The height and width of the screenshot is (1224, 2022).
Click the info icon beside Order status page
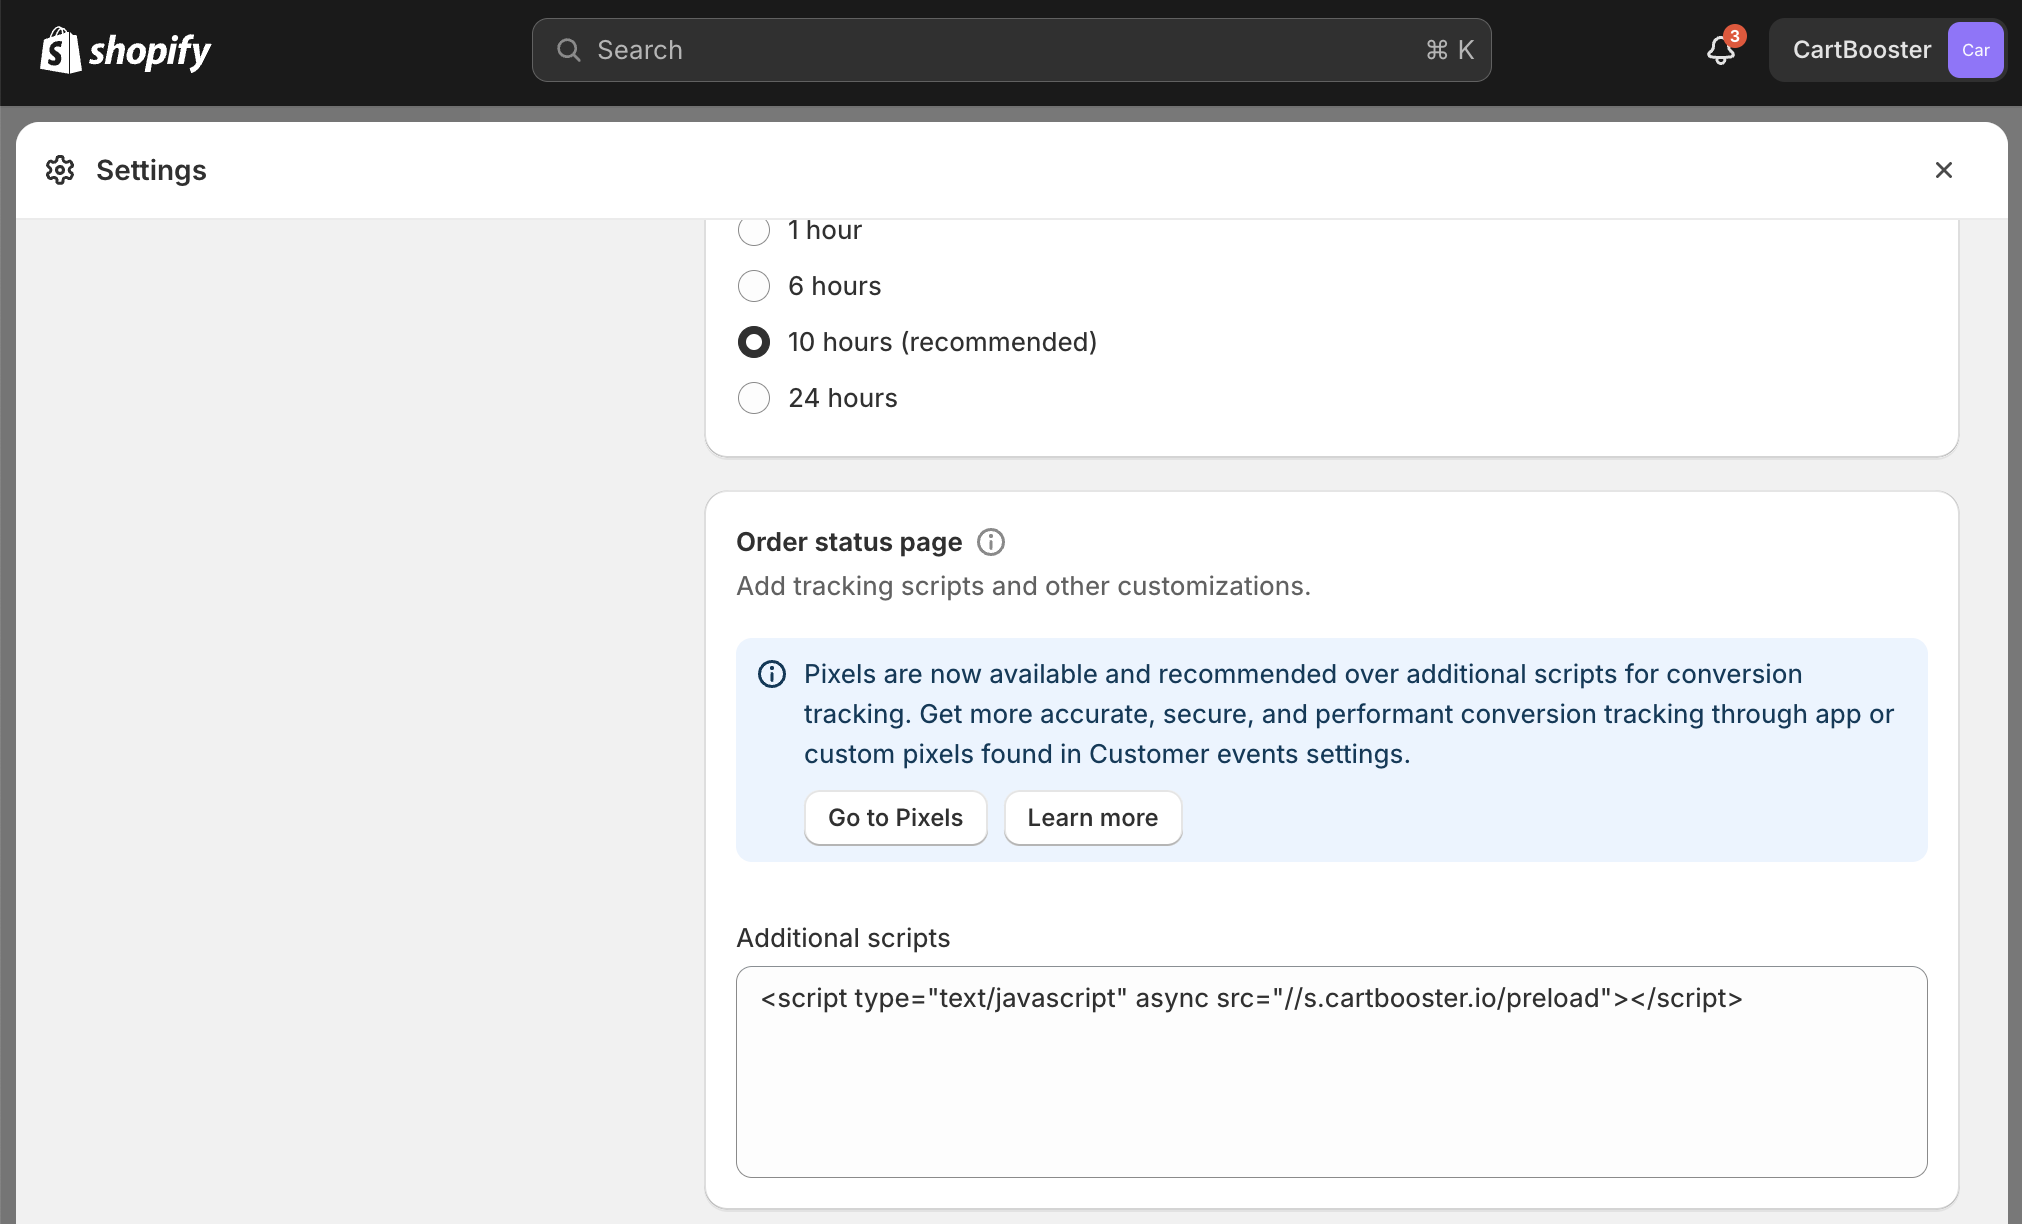[991, 542]
